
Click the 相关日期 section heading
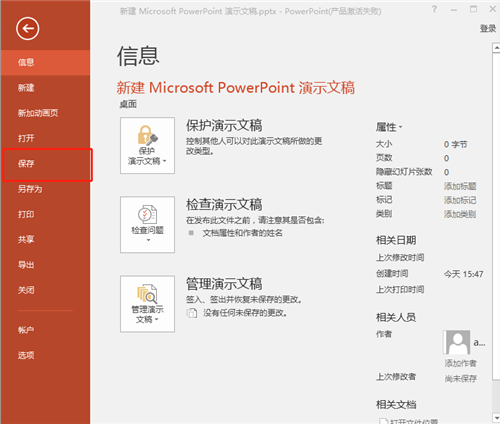click(x=396, y=240)
